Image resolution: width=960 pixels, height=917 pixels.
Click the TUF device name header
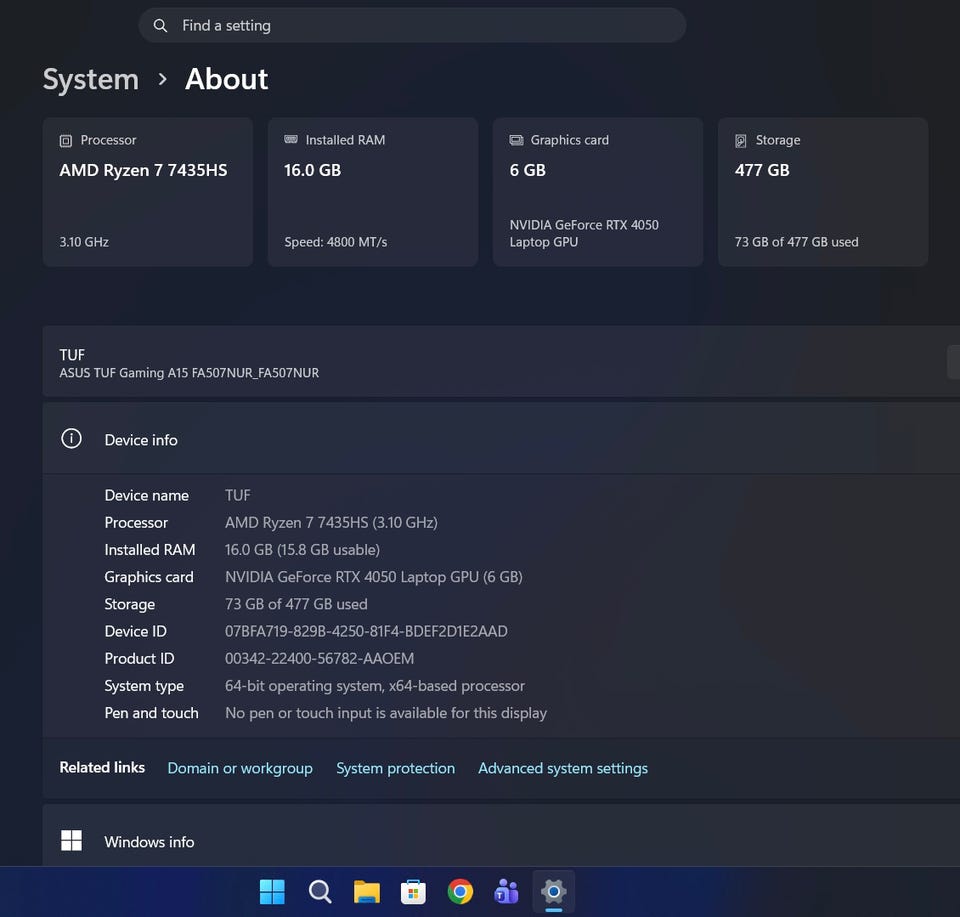[x=72, y=355]
